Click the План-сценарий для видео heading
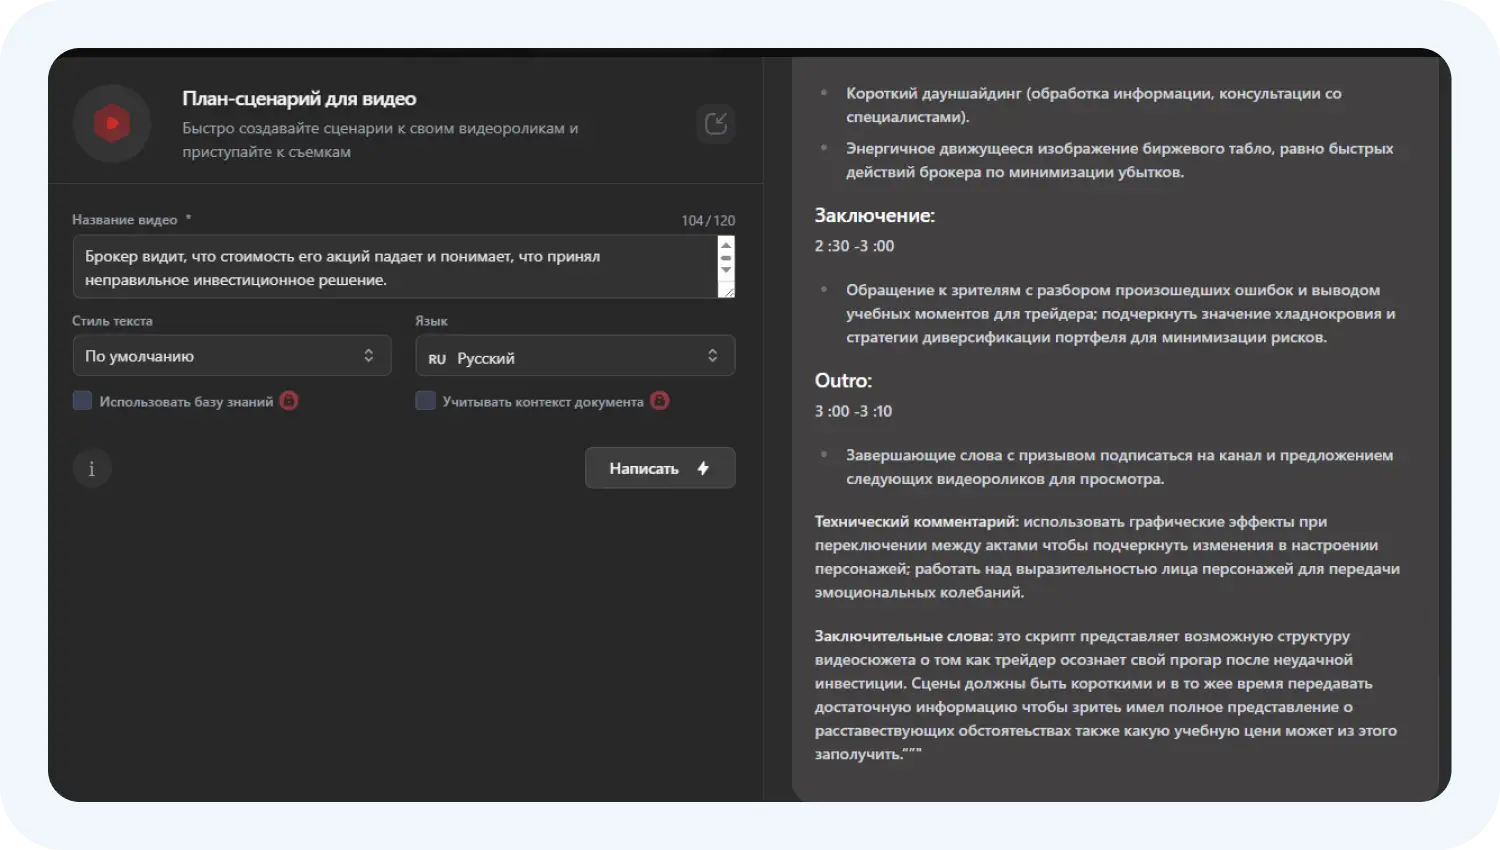The width and height of the screenshot is (1500, 850). tap(299, 99)
